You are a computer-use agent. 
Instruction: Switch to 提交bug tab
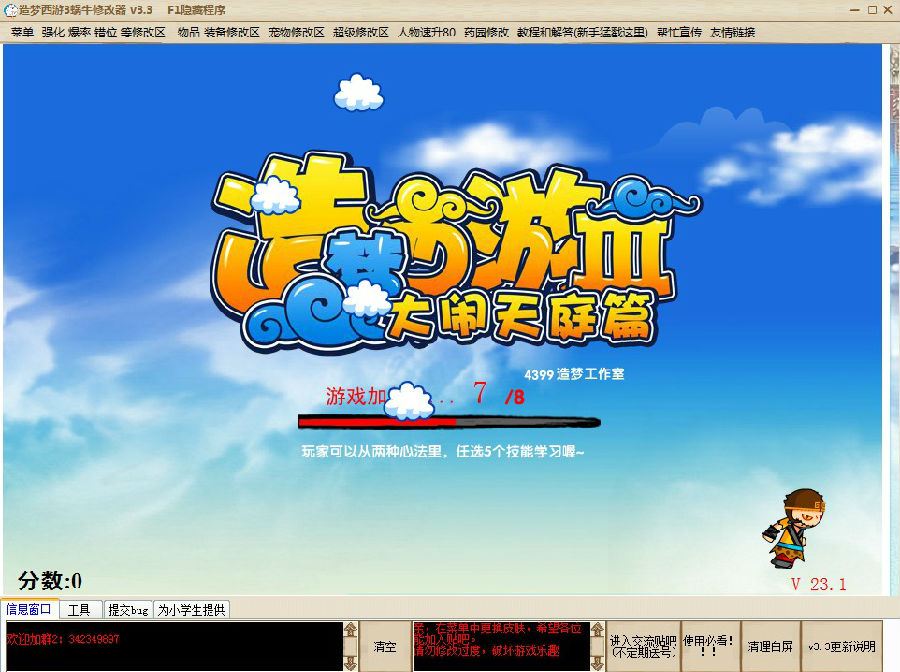[129, 609]
